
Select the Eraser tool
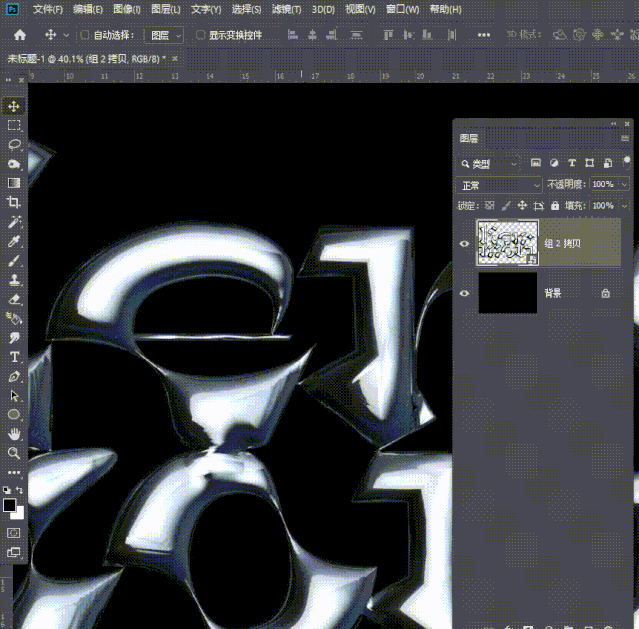pyautogui.click(x=14, y=299)
